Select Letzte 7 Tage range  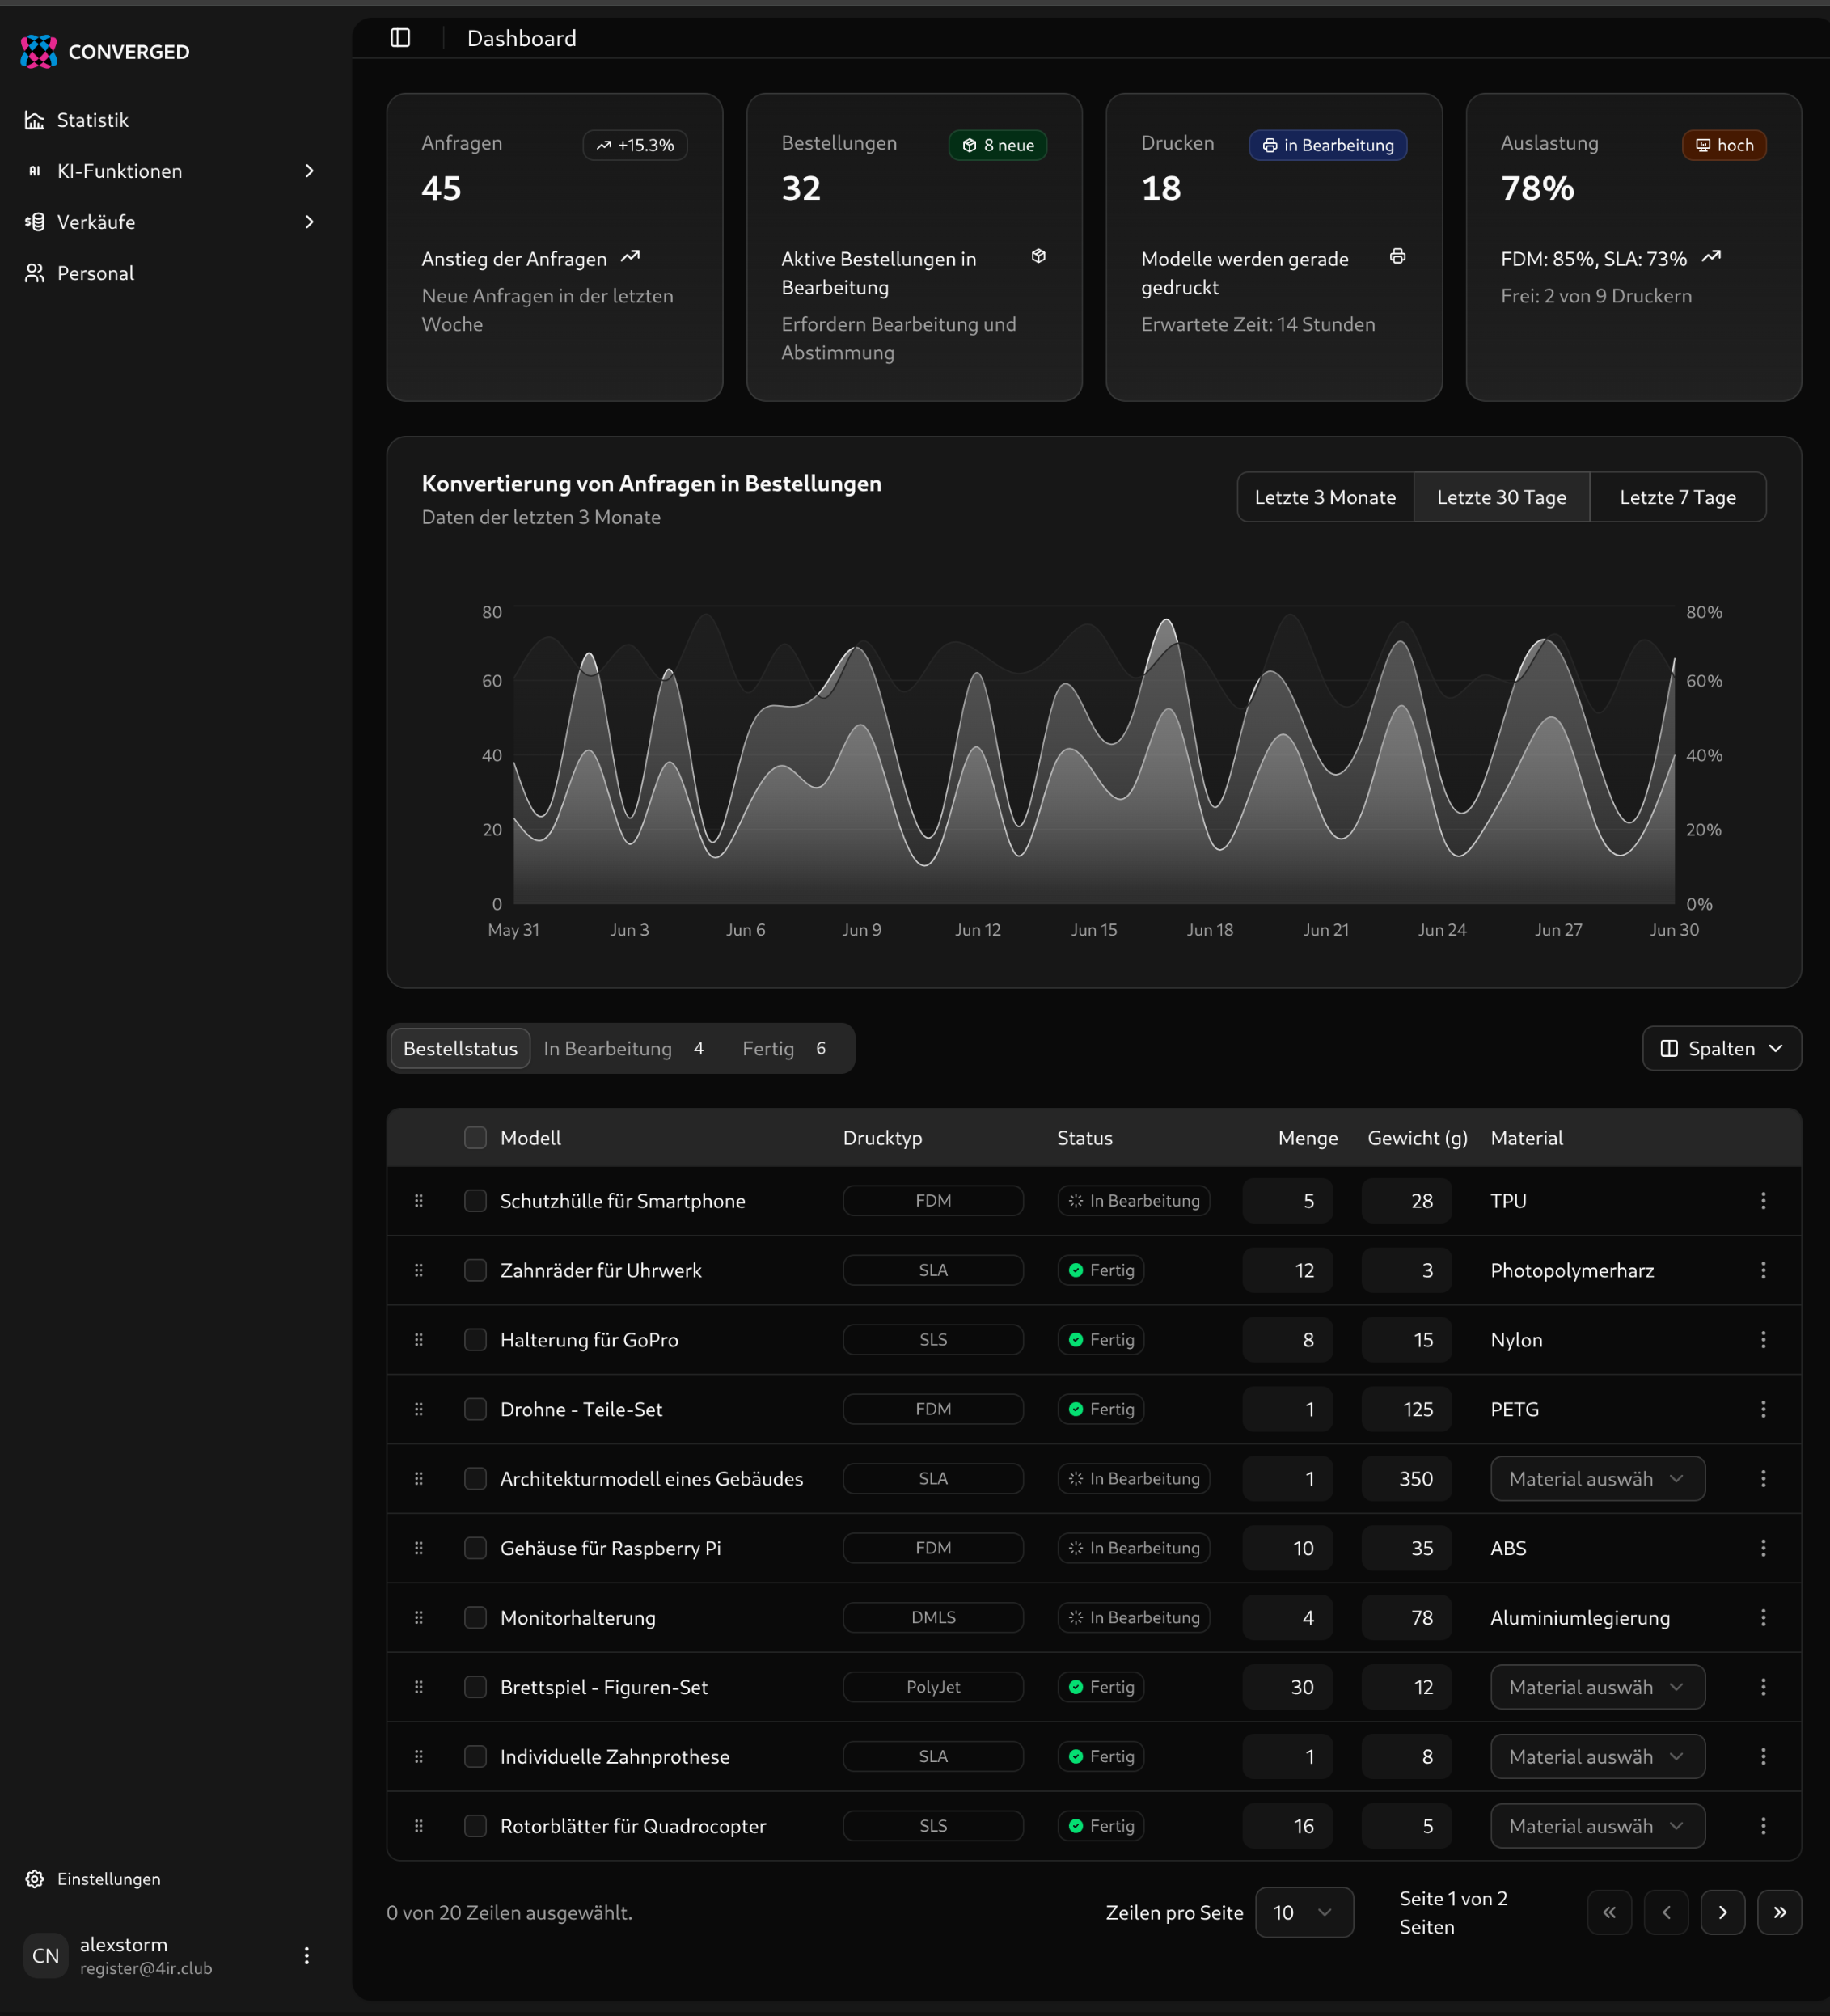tap(1677, 497)
